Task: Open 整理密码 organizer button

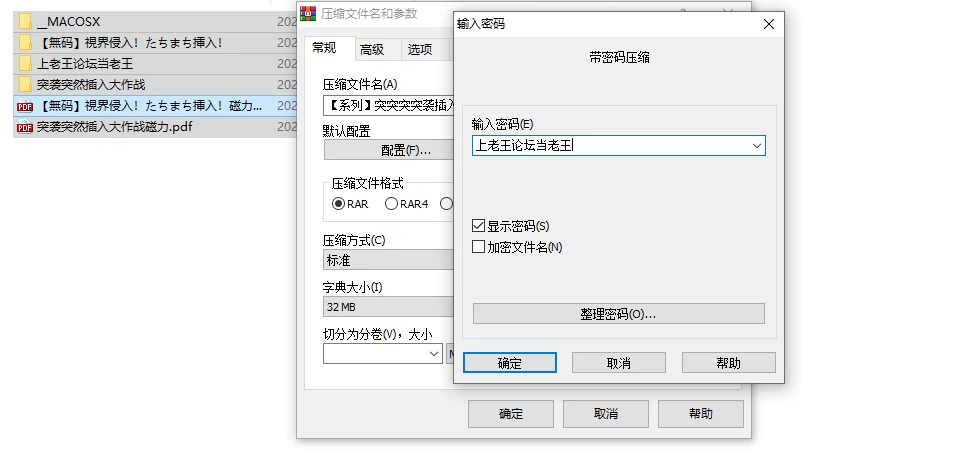Action: pyautogui.click(x=618, y=314)
